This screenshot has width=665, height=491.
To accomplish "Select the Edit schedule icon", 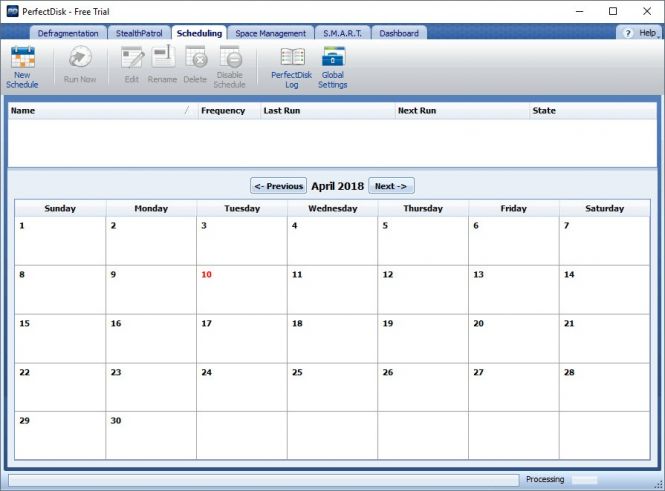I will point(132,64).
